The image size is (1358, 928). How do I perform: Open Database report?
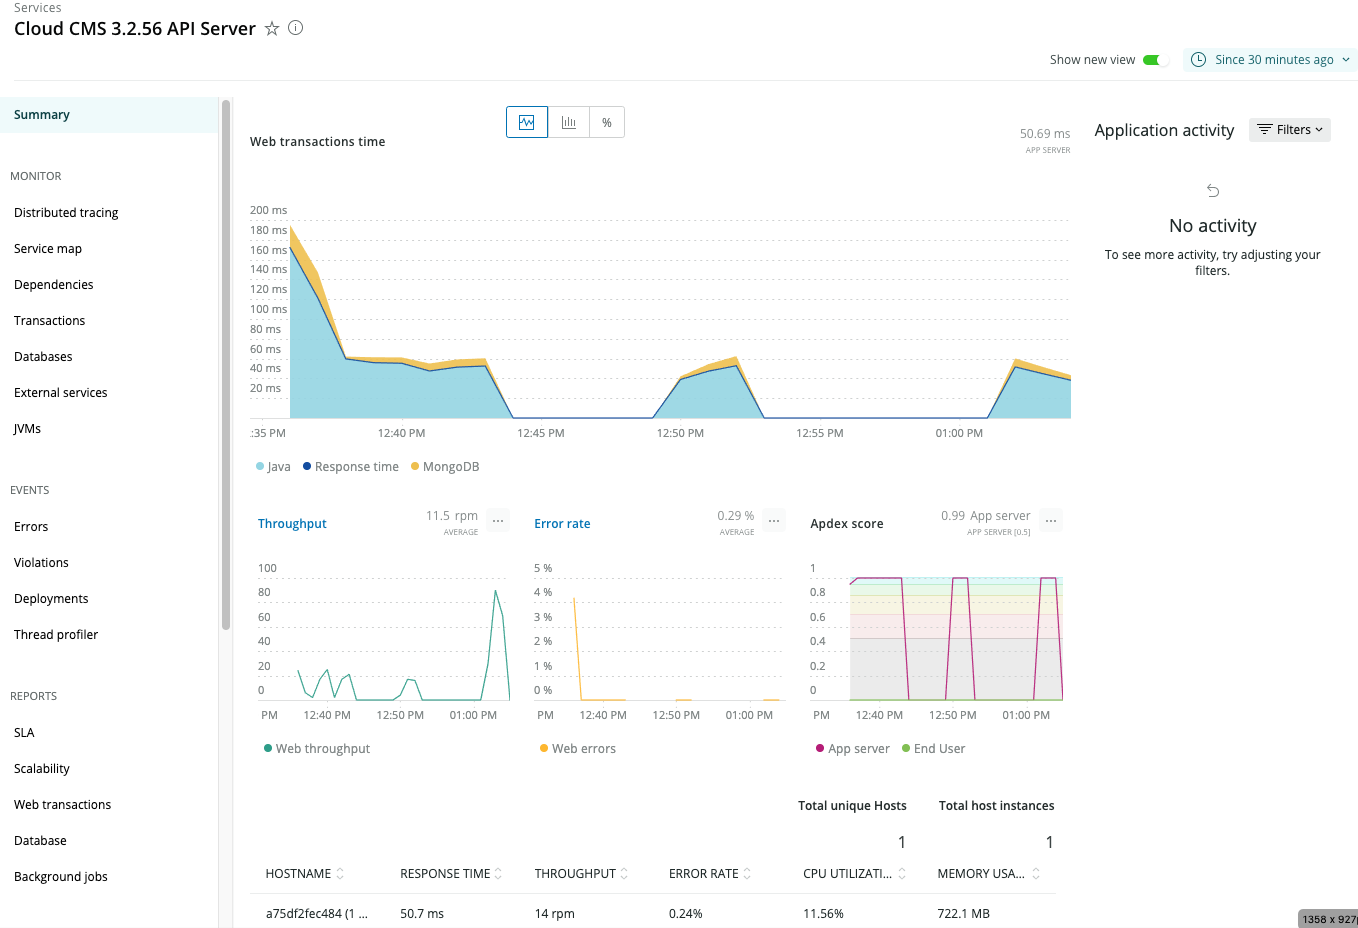click(40, 841)
